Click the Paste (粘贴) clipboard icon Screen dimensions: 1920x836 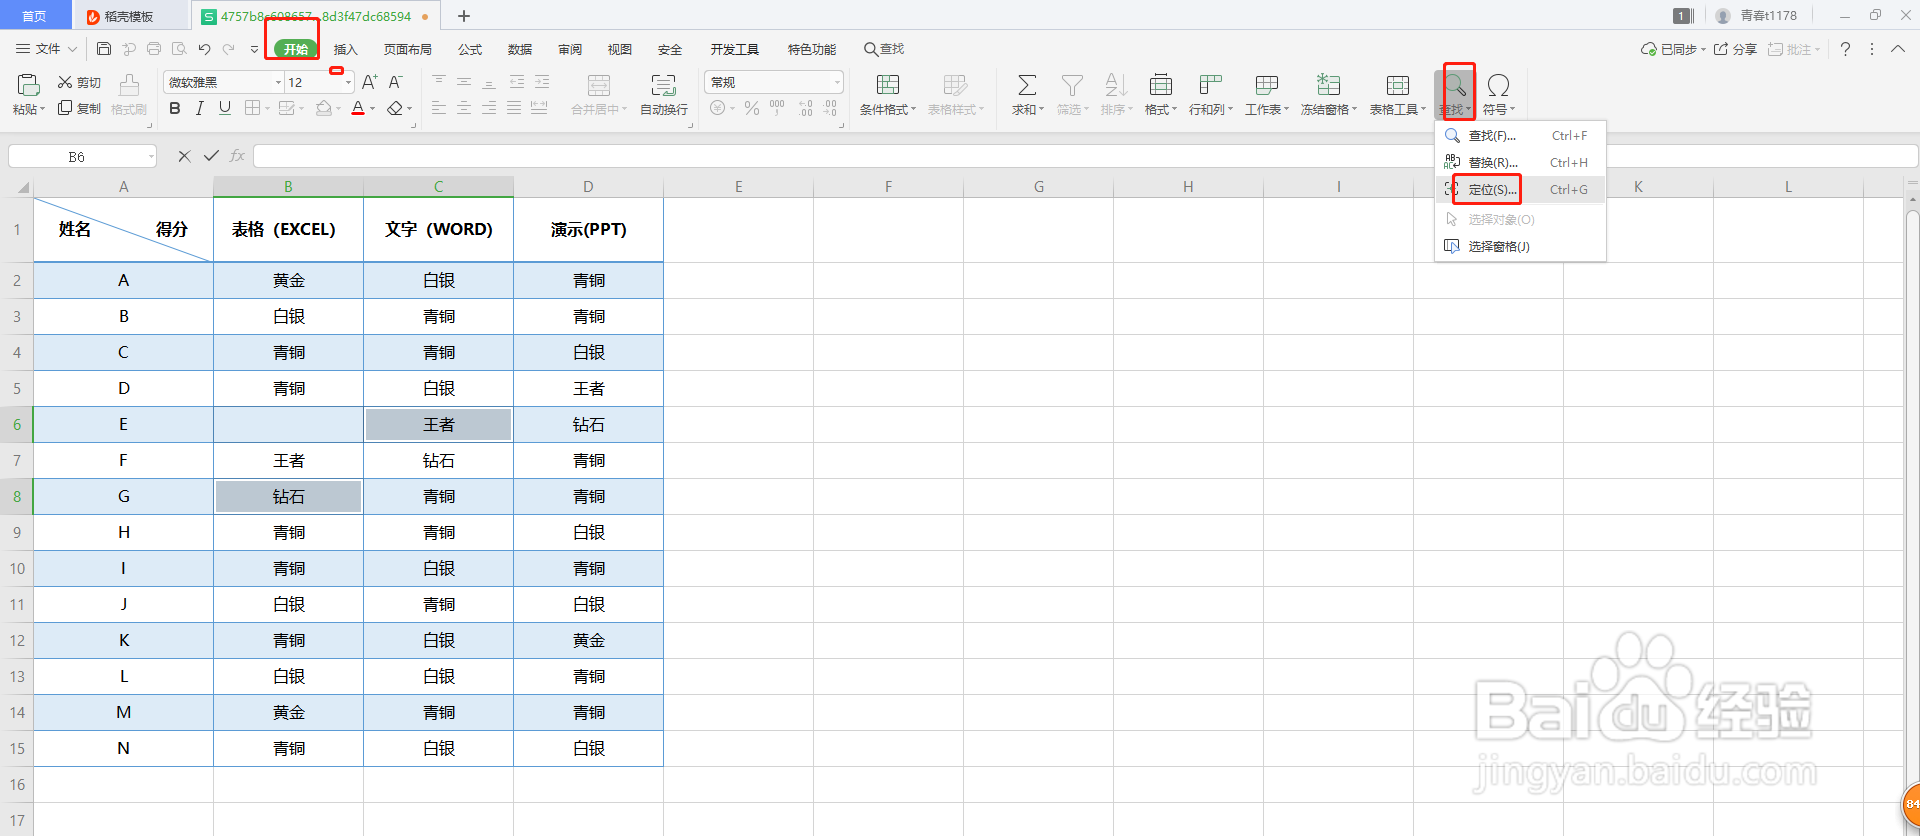28,85
